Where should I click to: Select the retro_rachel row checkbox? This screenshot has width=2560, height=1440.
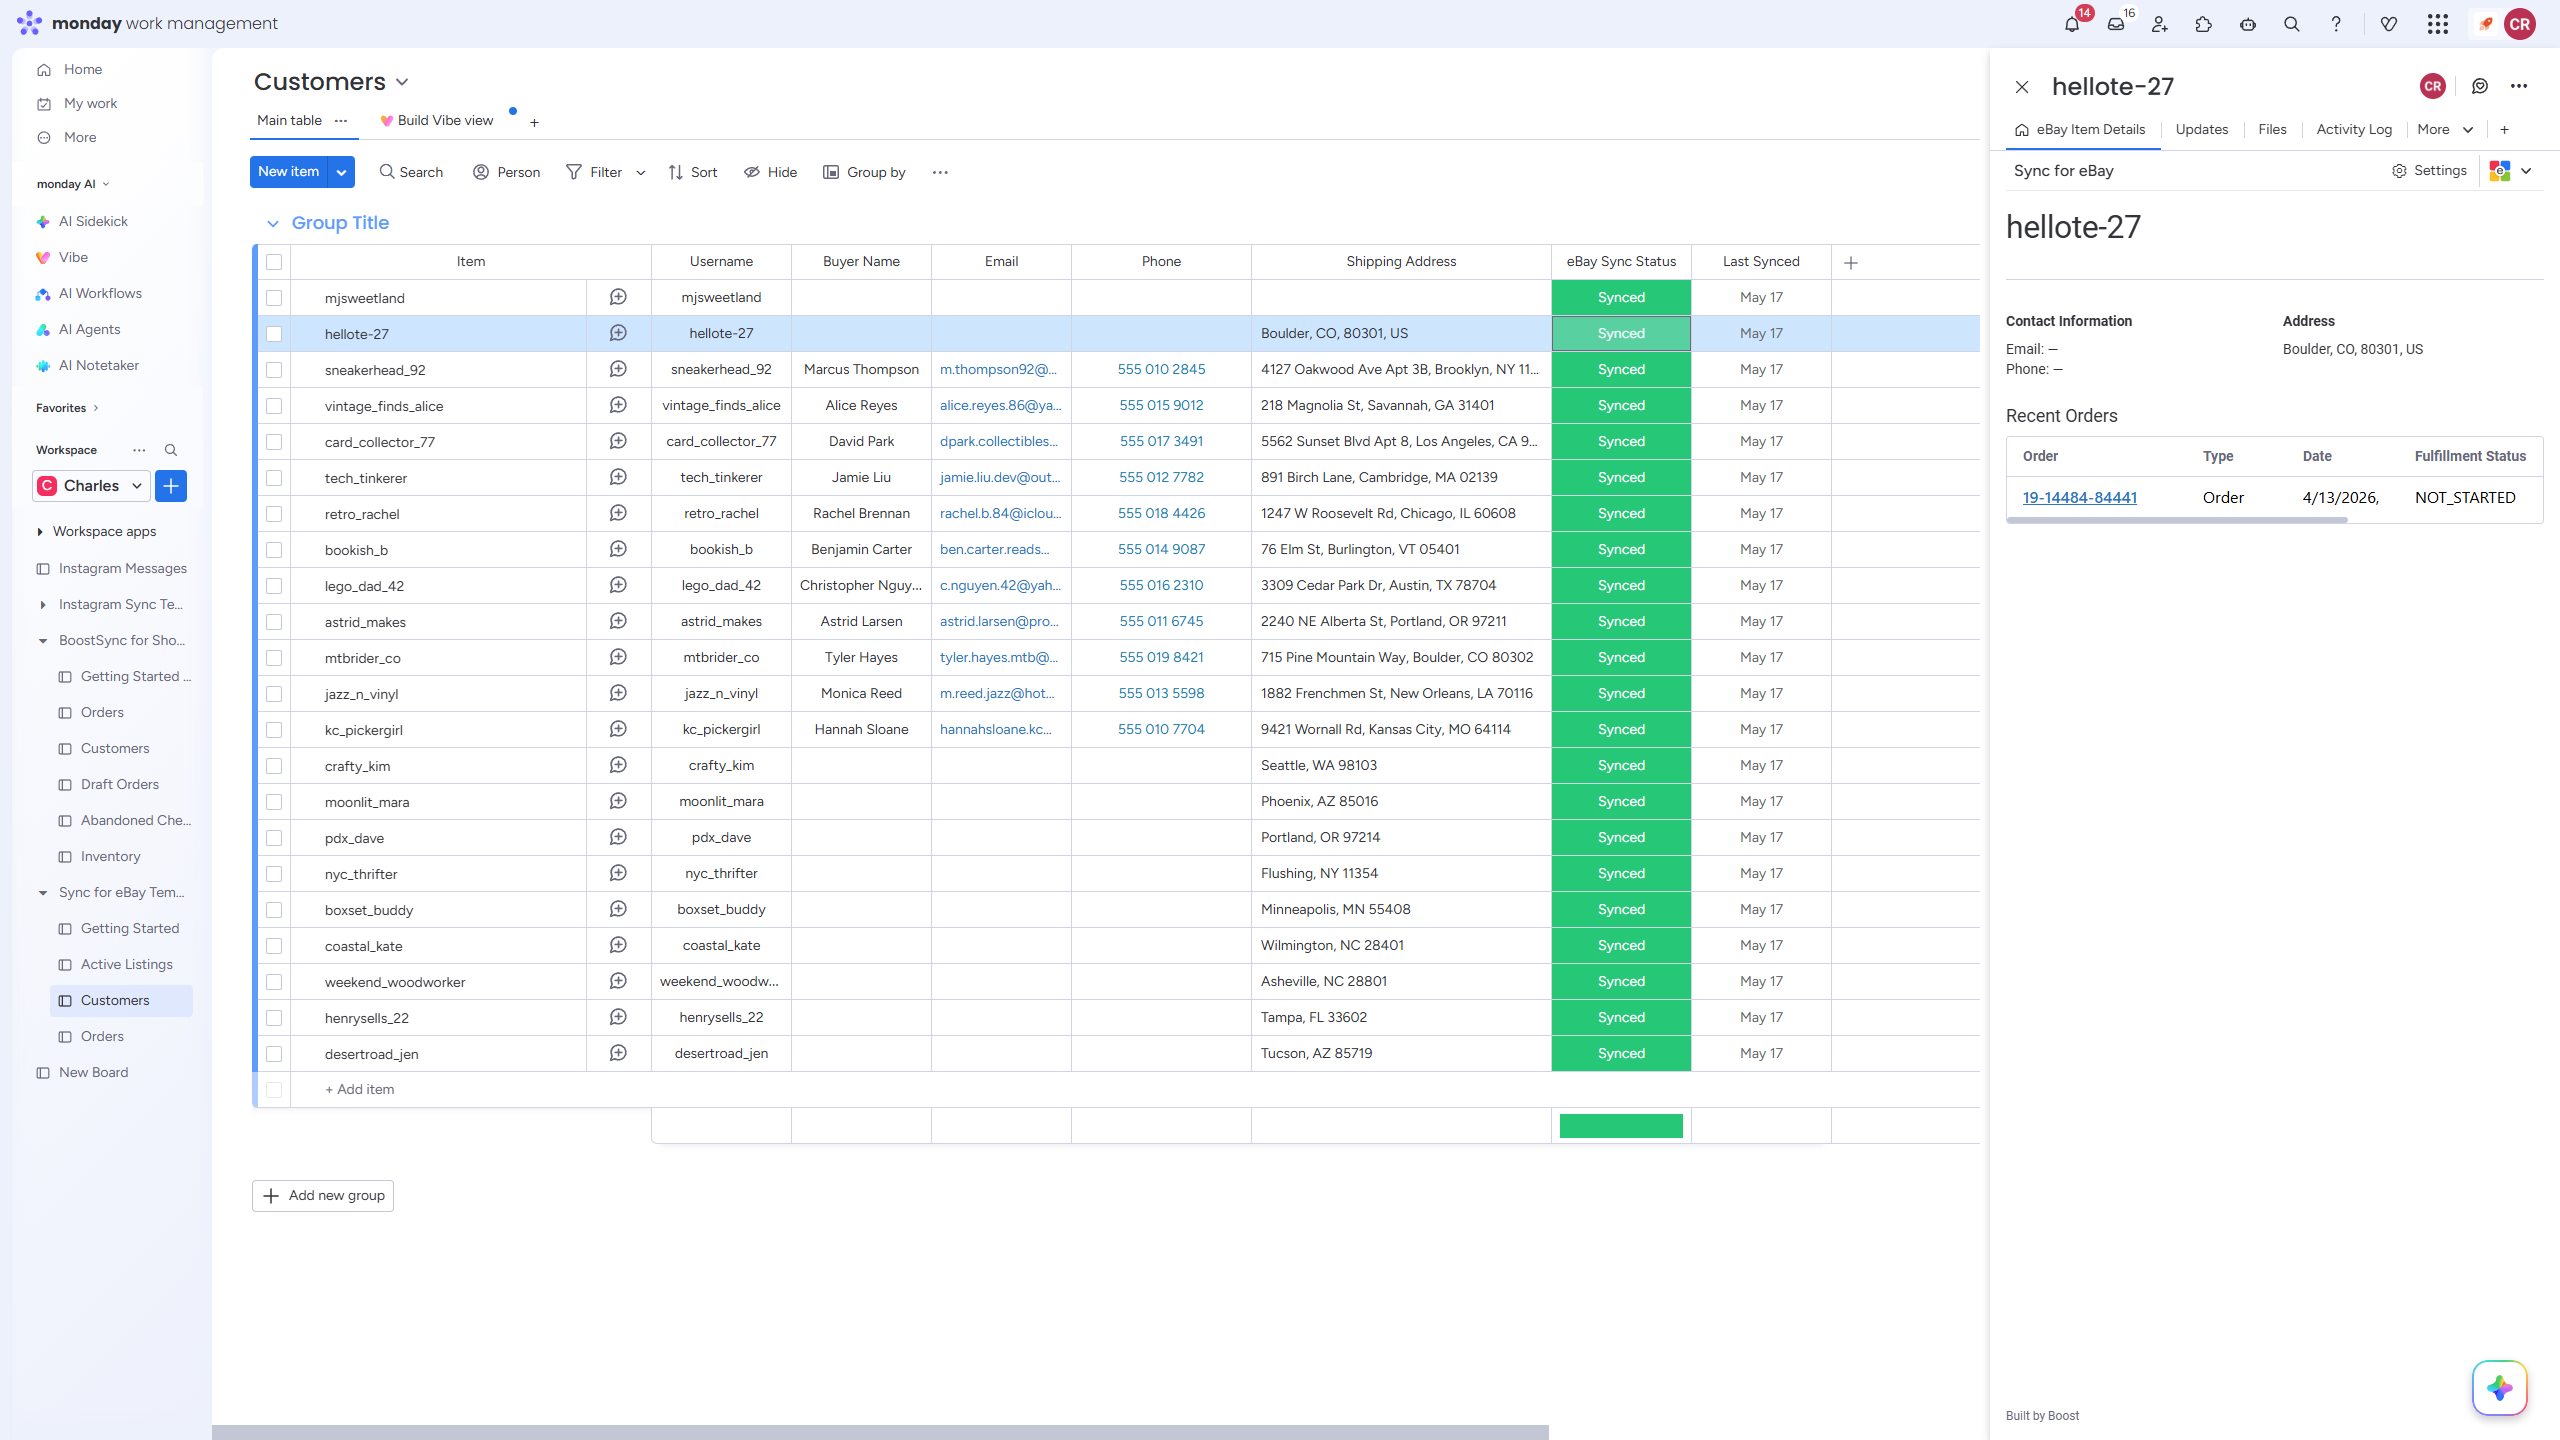(274, 514)
